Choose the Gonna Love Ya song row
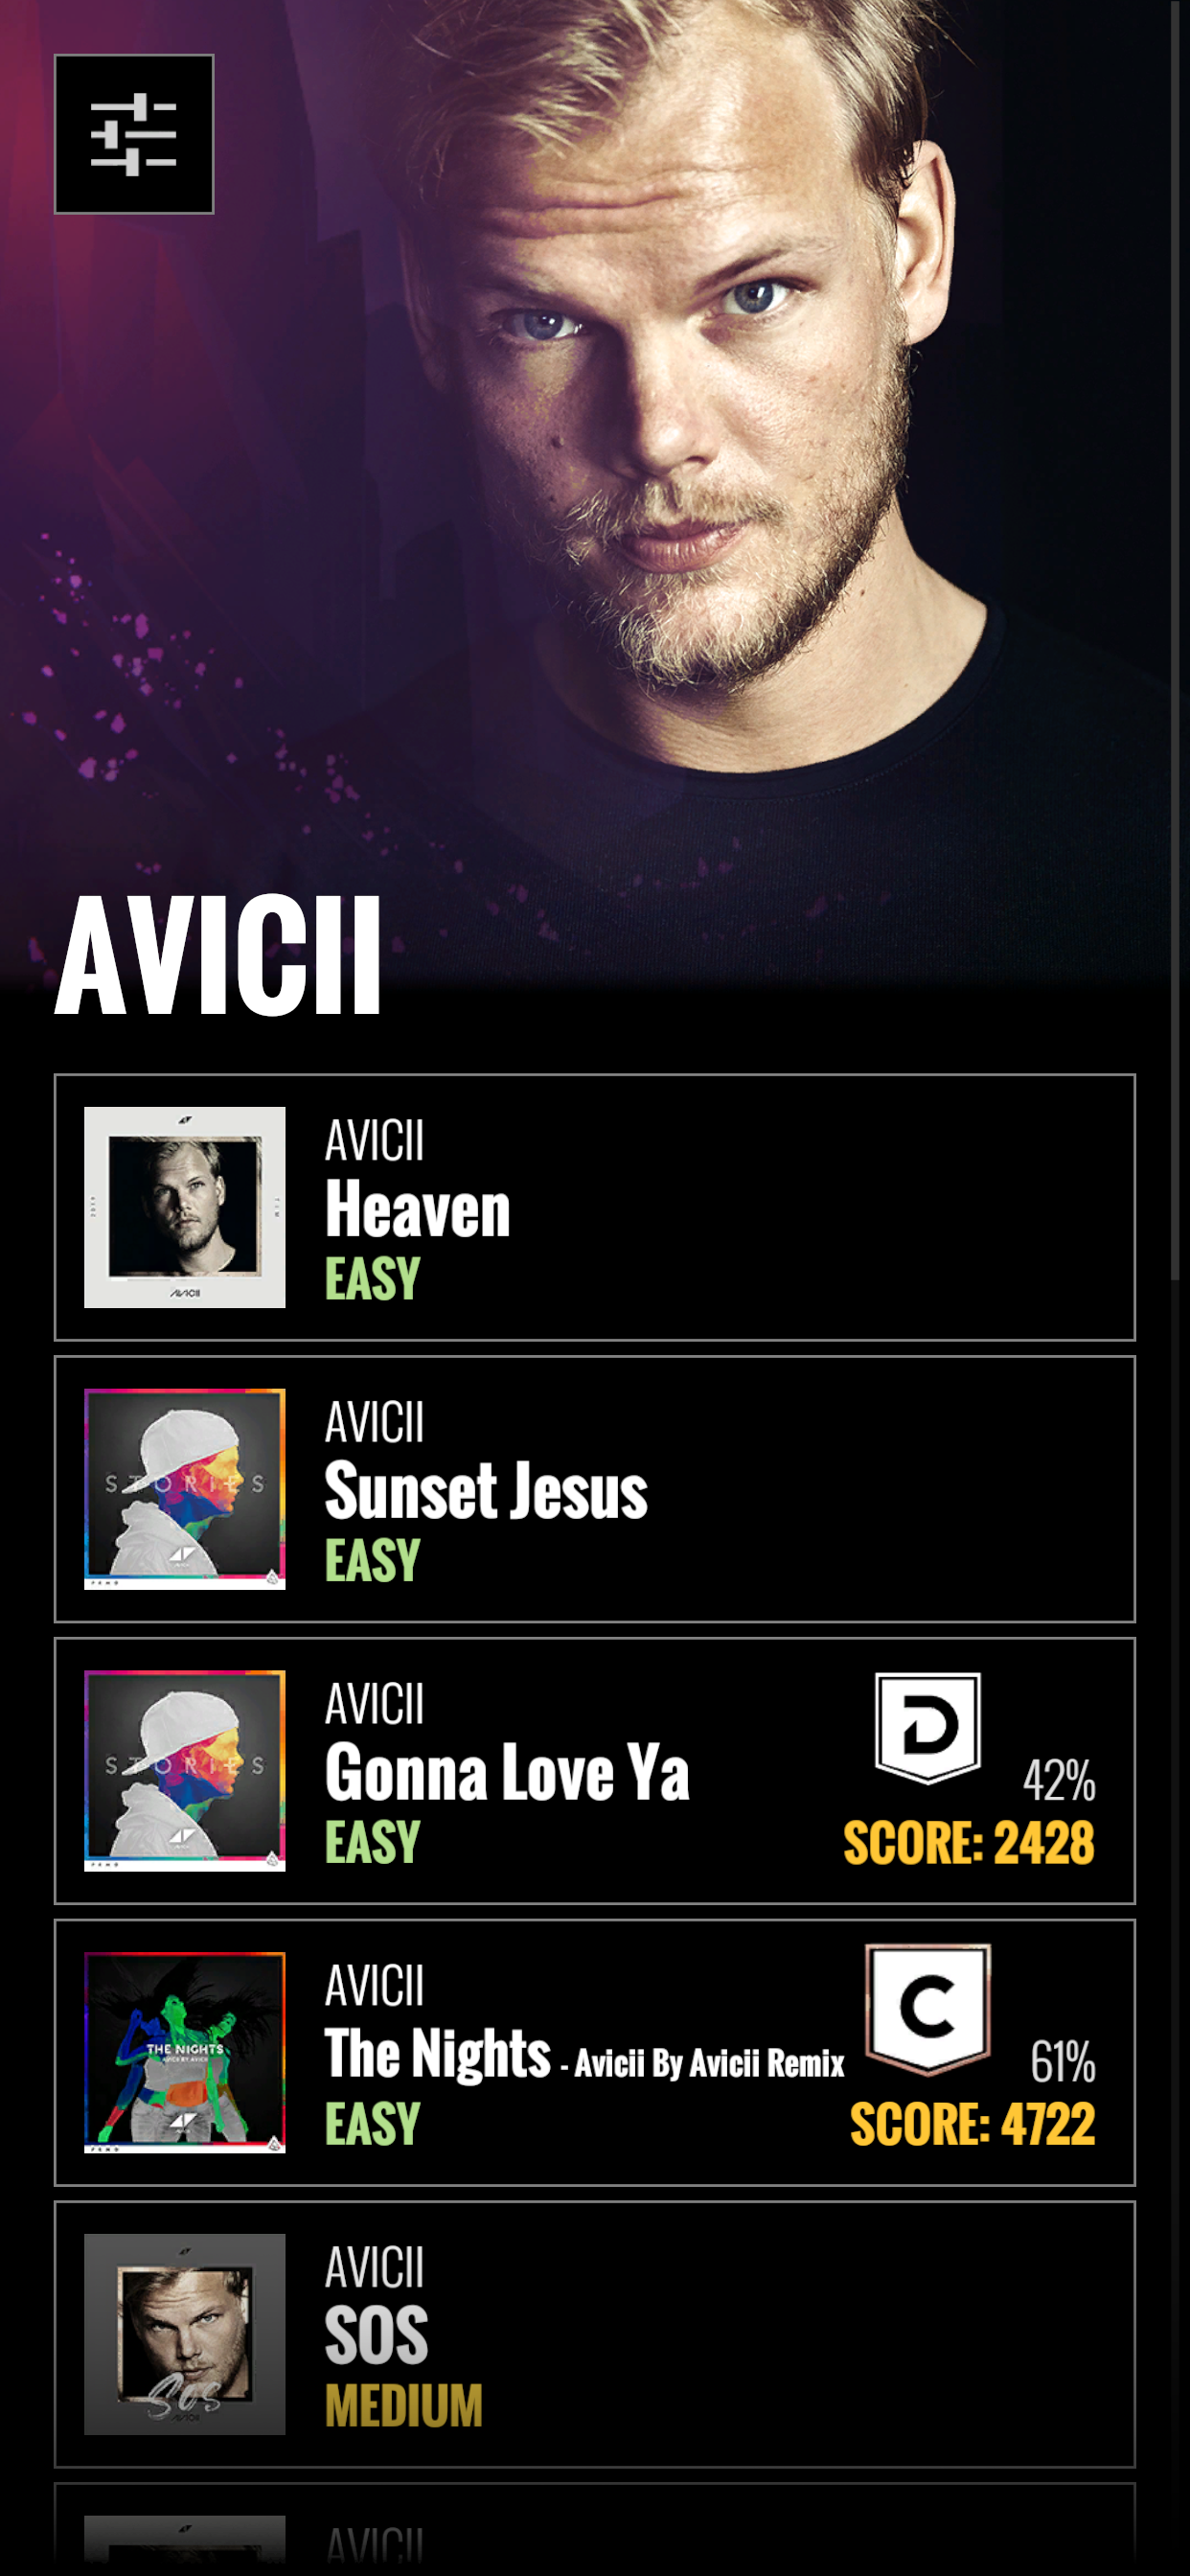Image resolution: width=1190 pixels, height=2576 pixels. coord(595,1771)
